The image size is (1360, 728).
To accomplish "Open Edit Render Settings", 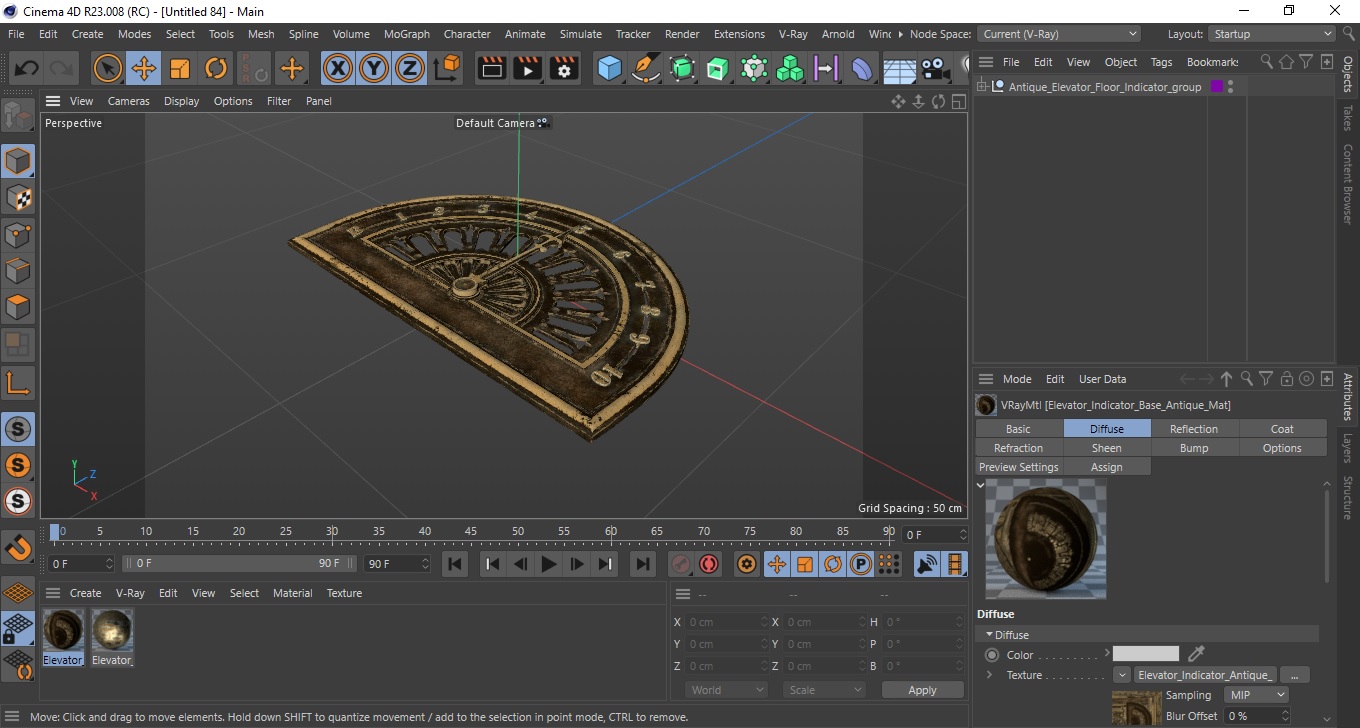I will coord(564,69).
